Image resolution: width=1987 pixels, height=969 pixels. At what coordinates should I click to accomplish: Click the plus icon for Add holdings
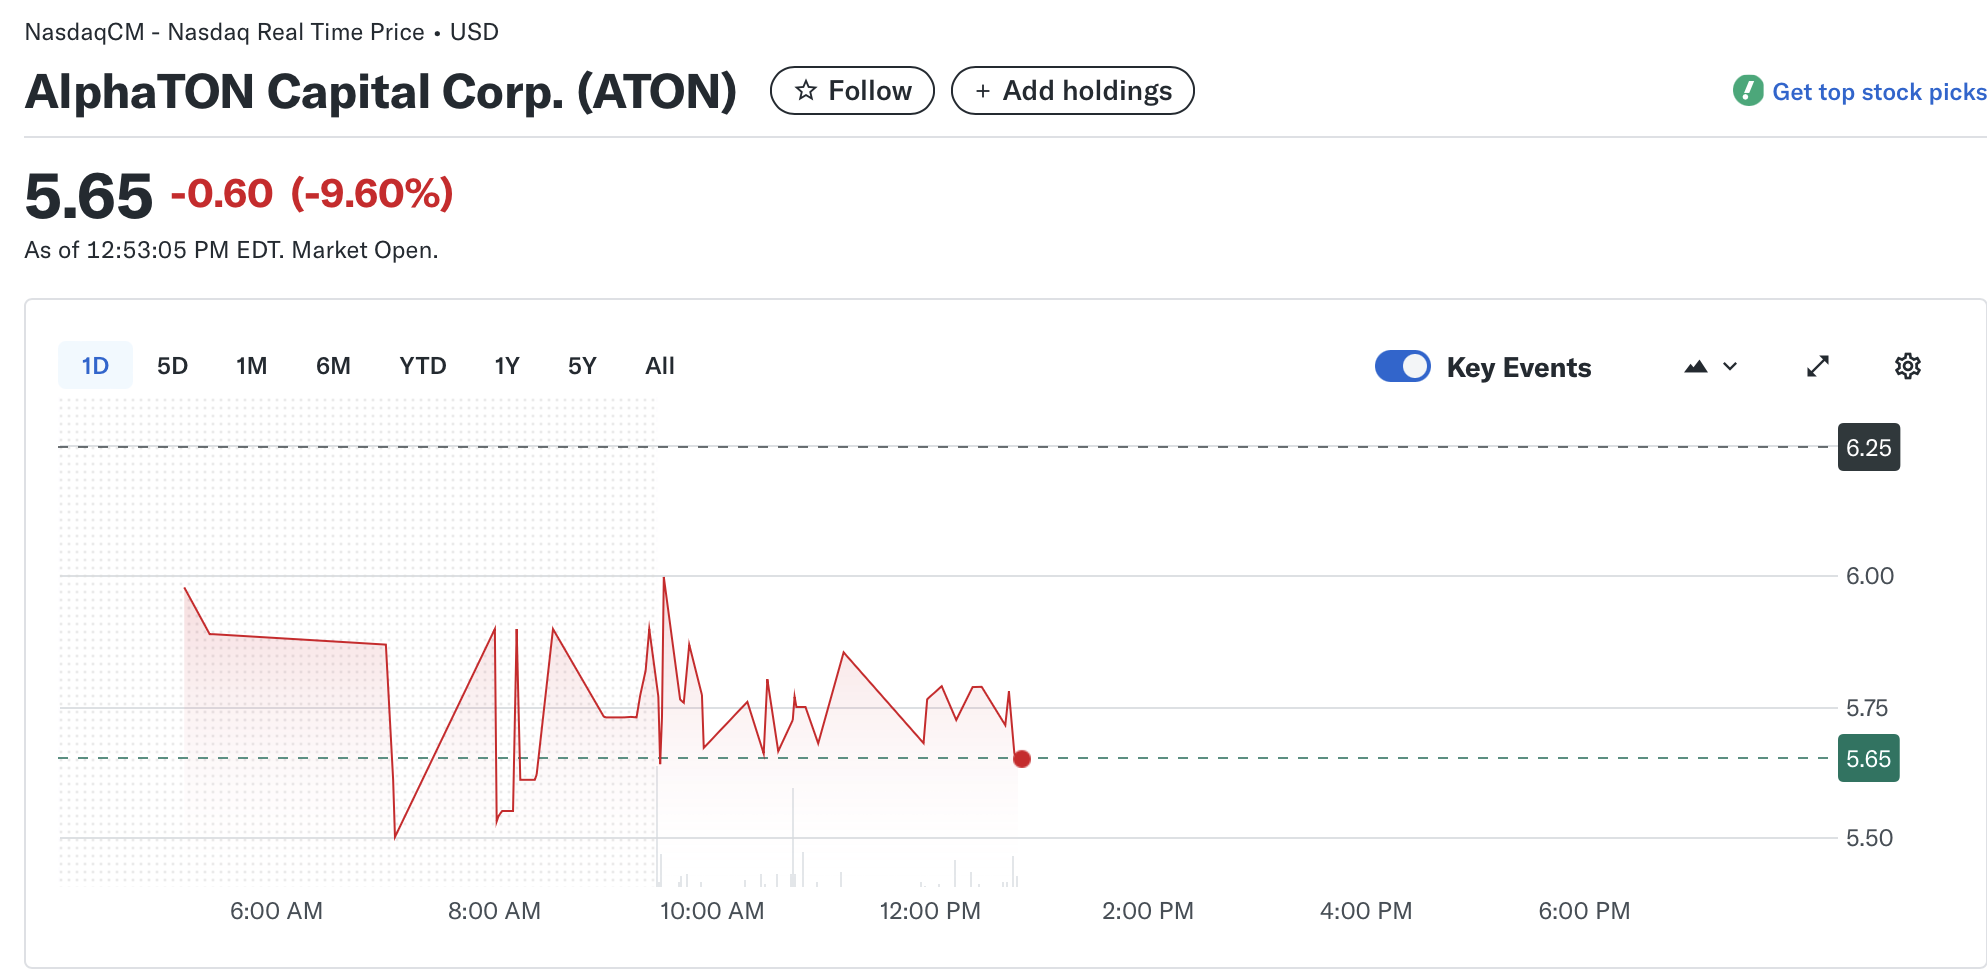pyautogui.click(x=983, y=91)
